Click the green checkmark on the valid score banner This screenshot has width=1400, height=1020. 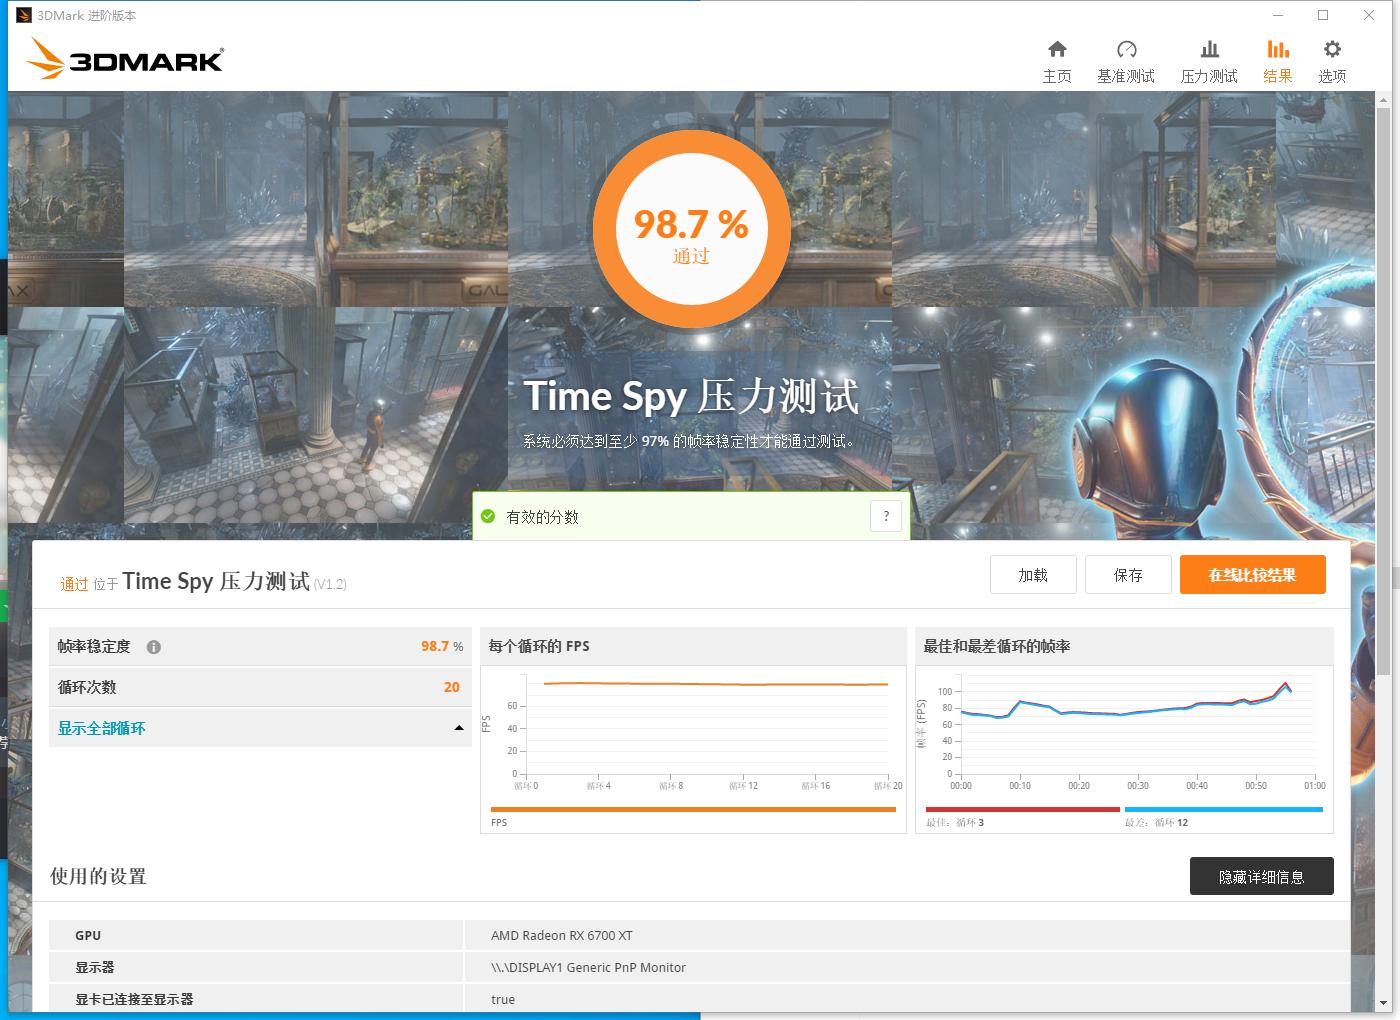tap(488, 517)
